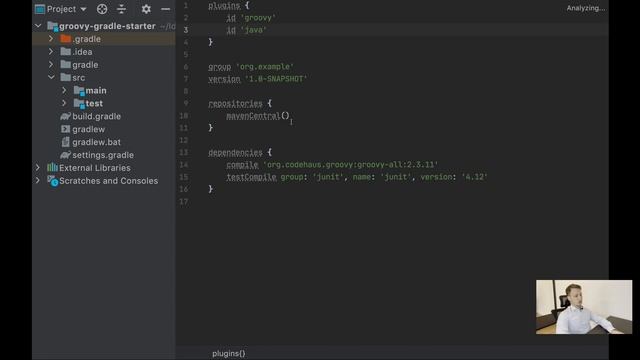Click the External Libraries icon

pyautogui.click(x=52, y=167)
